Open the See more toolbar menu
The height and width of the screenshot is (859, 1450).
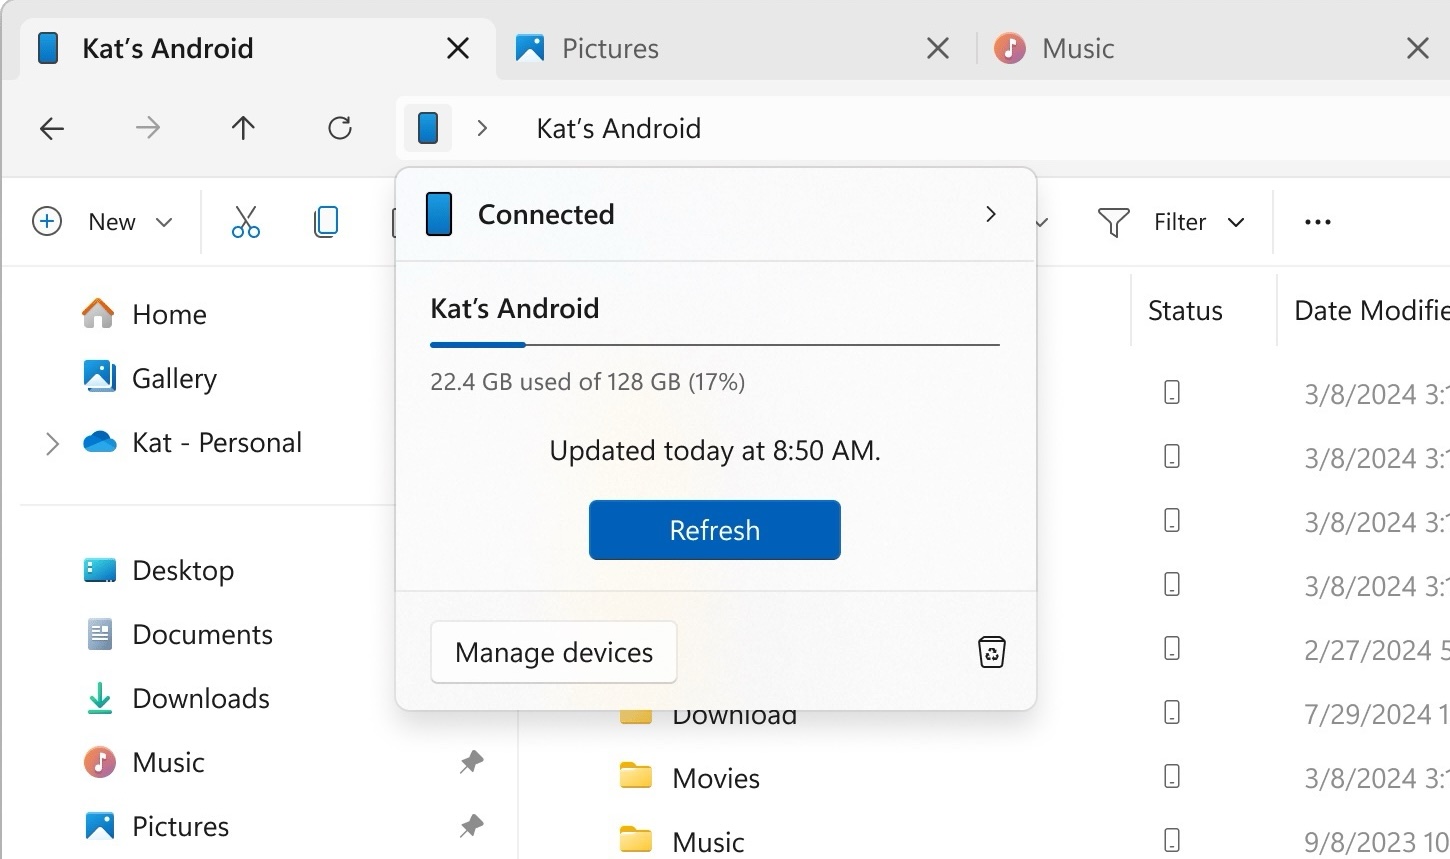tap(1316, 222)
